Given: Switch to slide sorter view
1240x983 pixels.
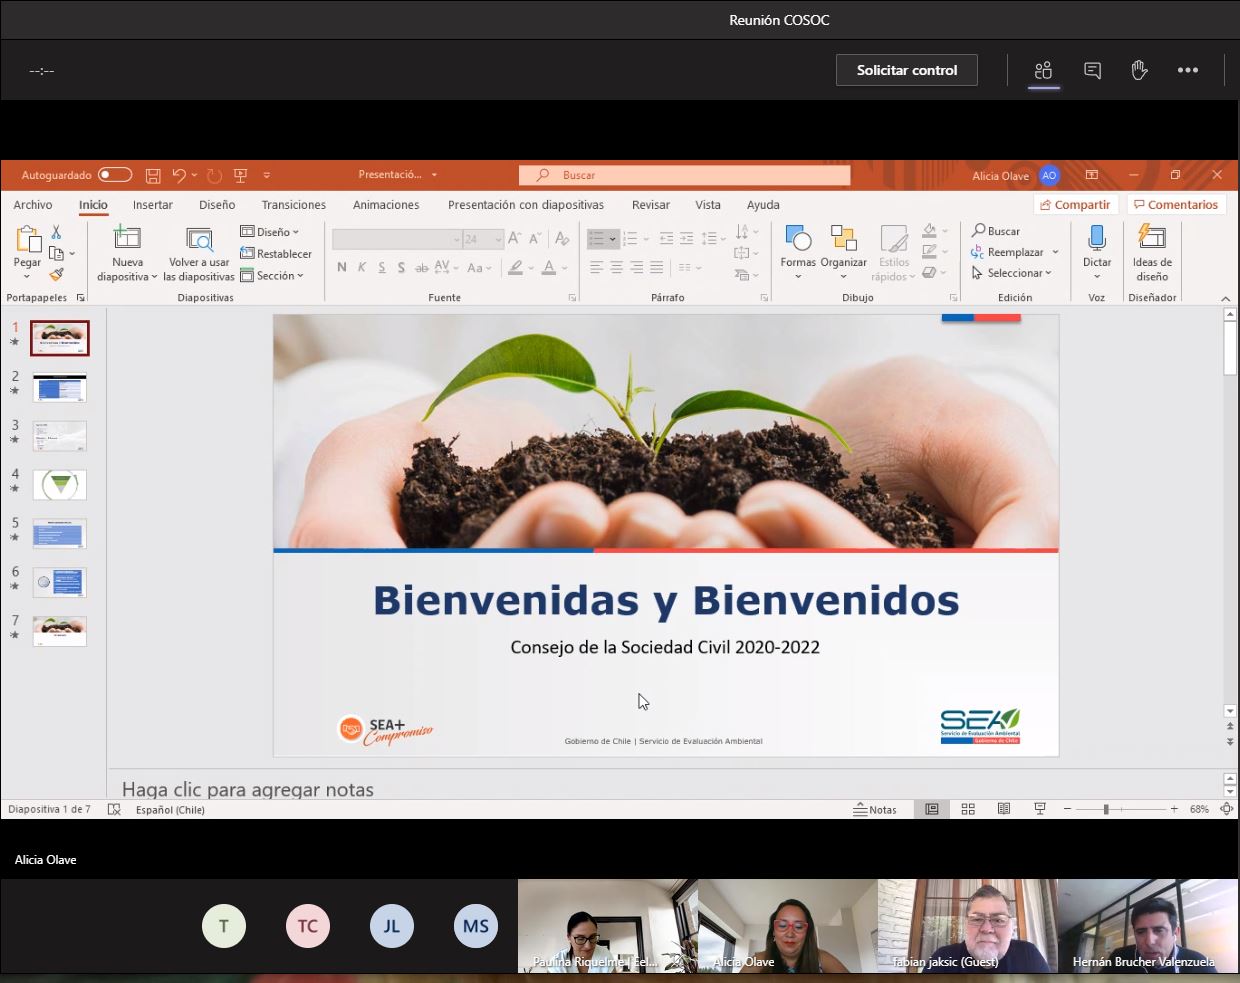Looking at the screenshot, I should [967, 809].
